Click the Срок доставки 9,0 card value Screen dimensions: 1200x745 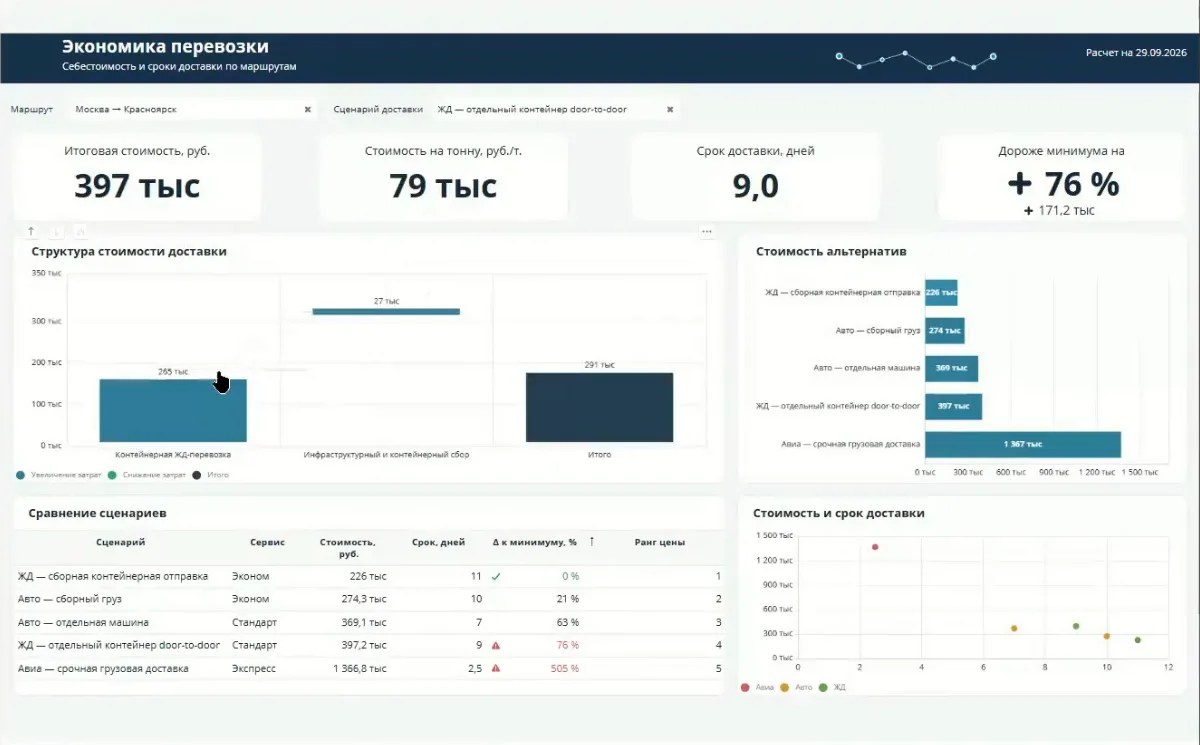(x=756, y=186)
